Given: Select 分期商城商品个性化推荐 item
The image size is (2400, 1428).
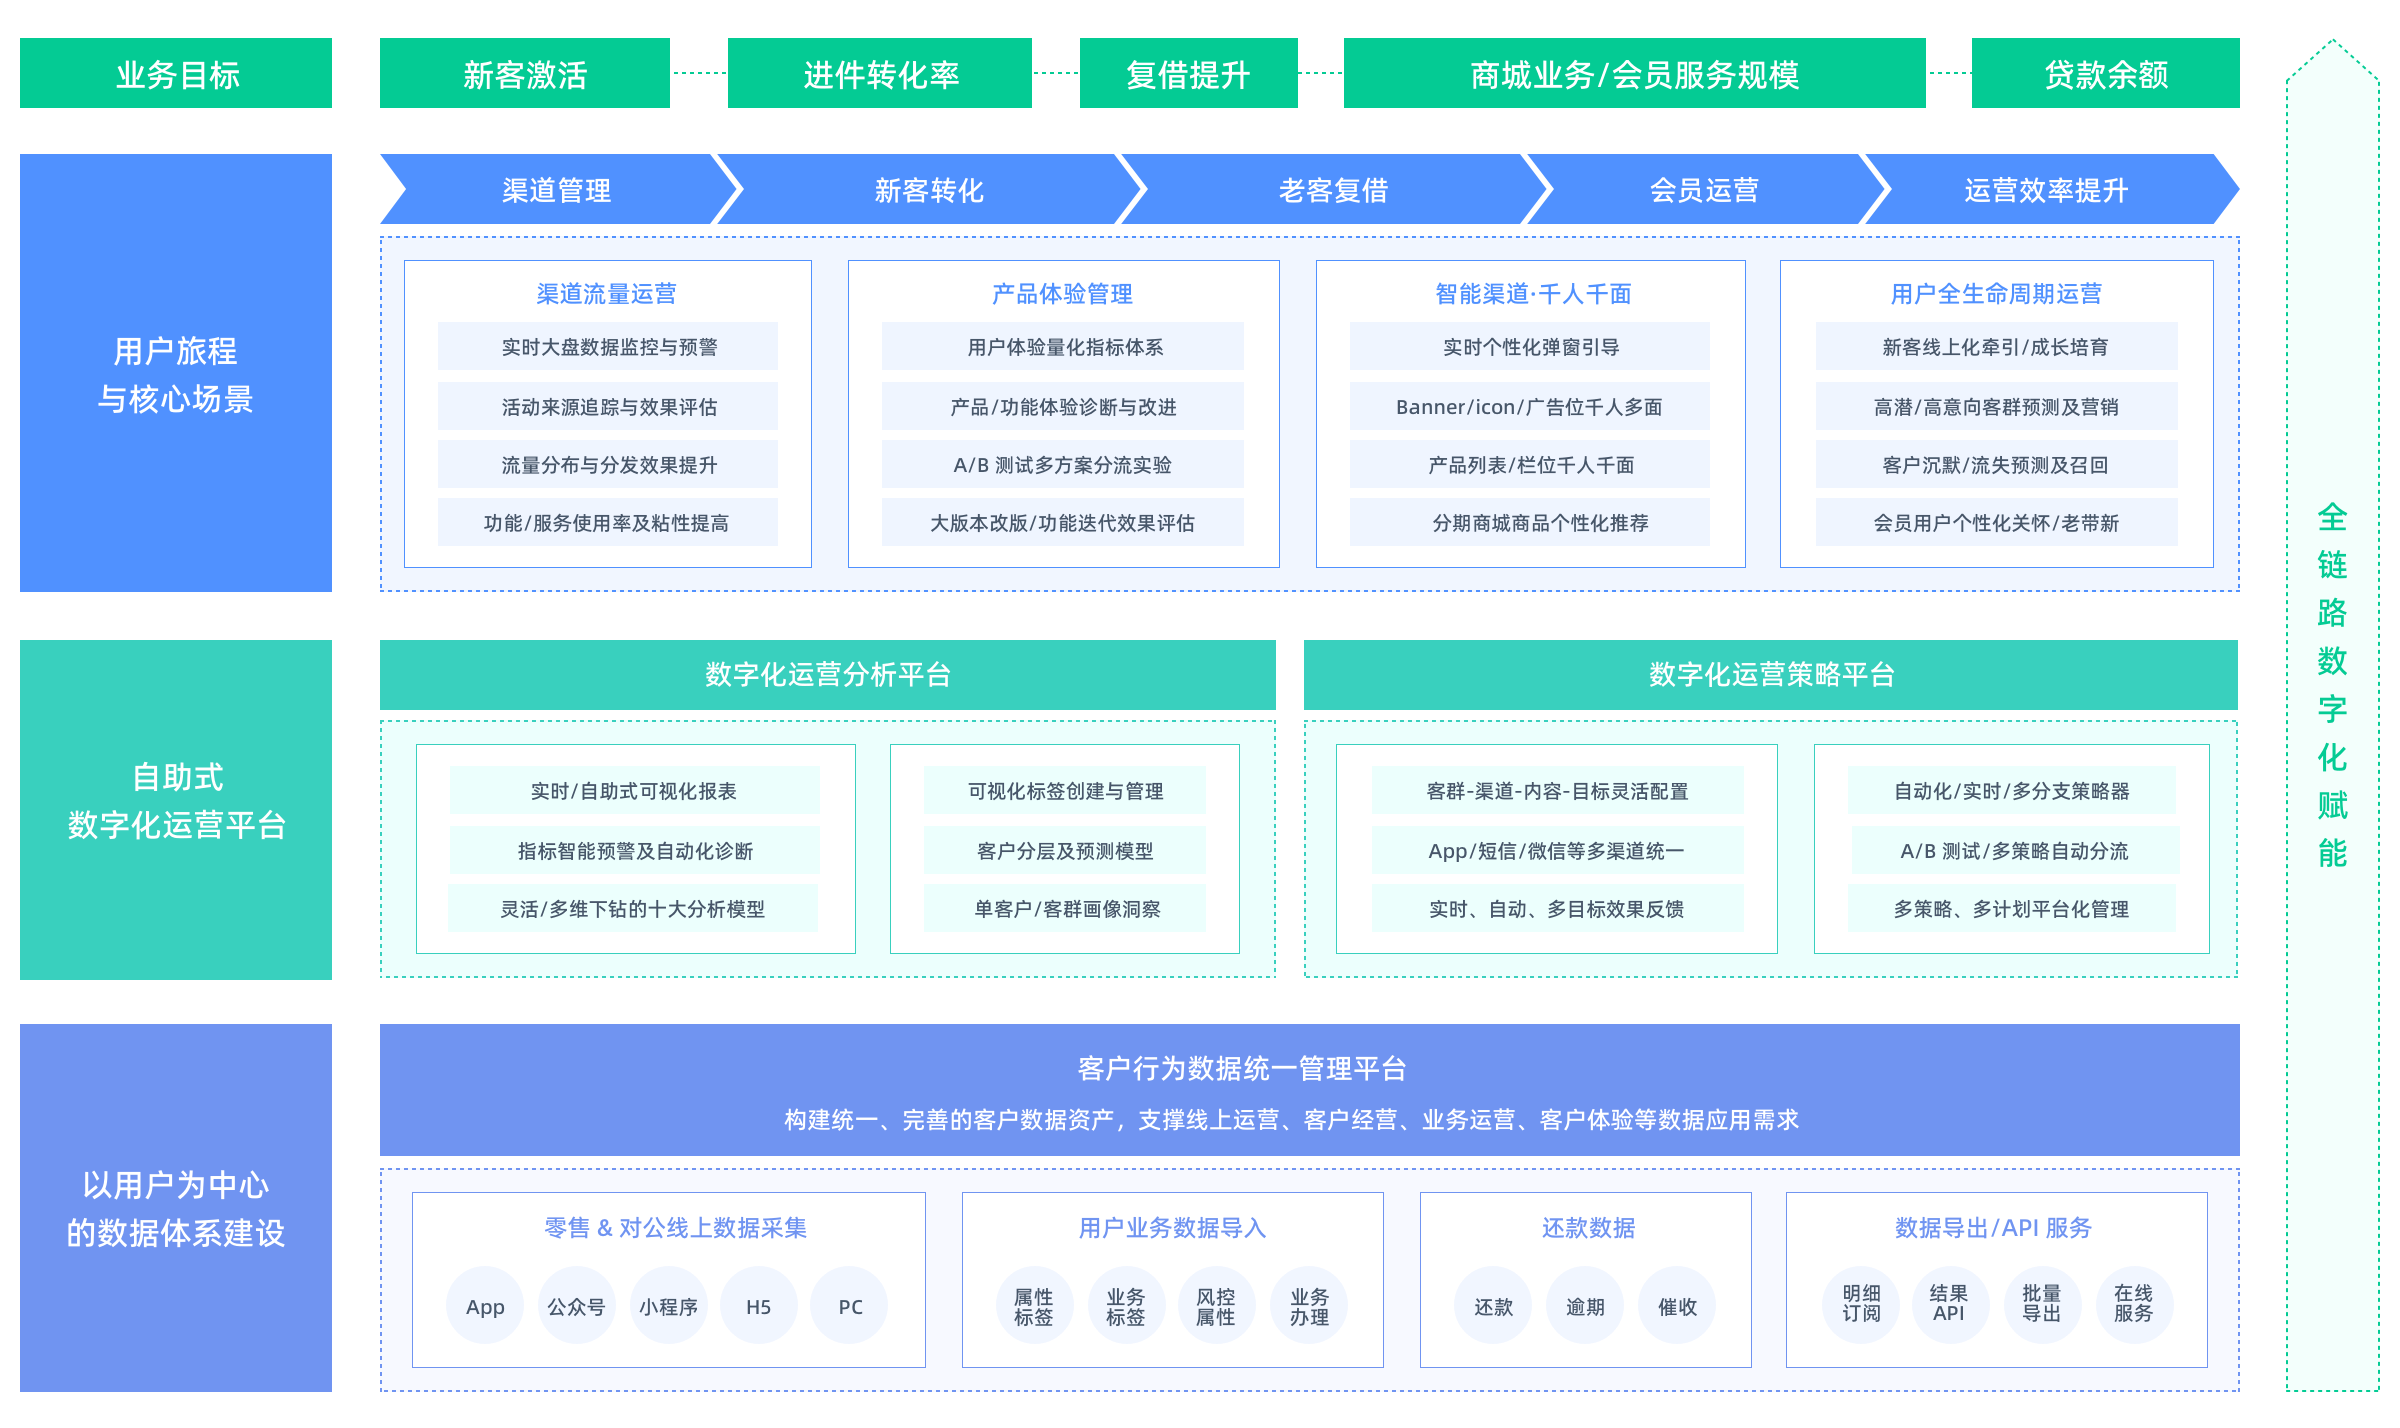Looking at the screenshot, I should pyautogui.click(x=1530, y=522).
